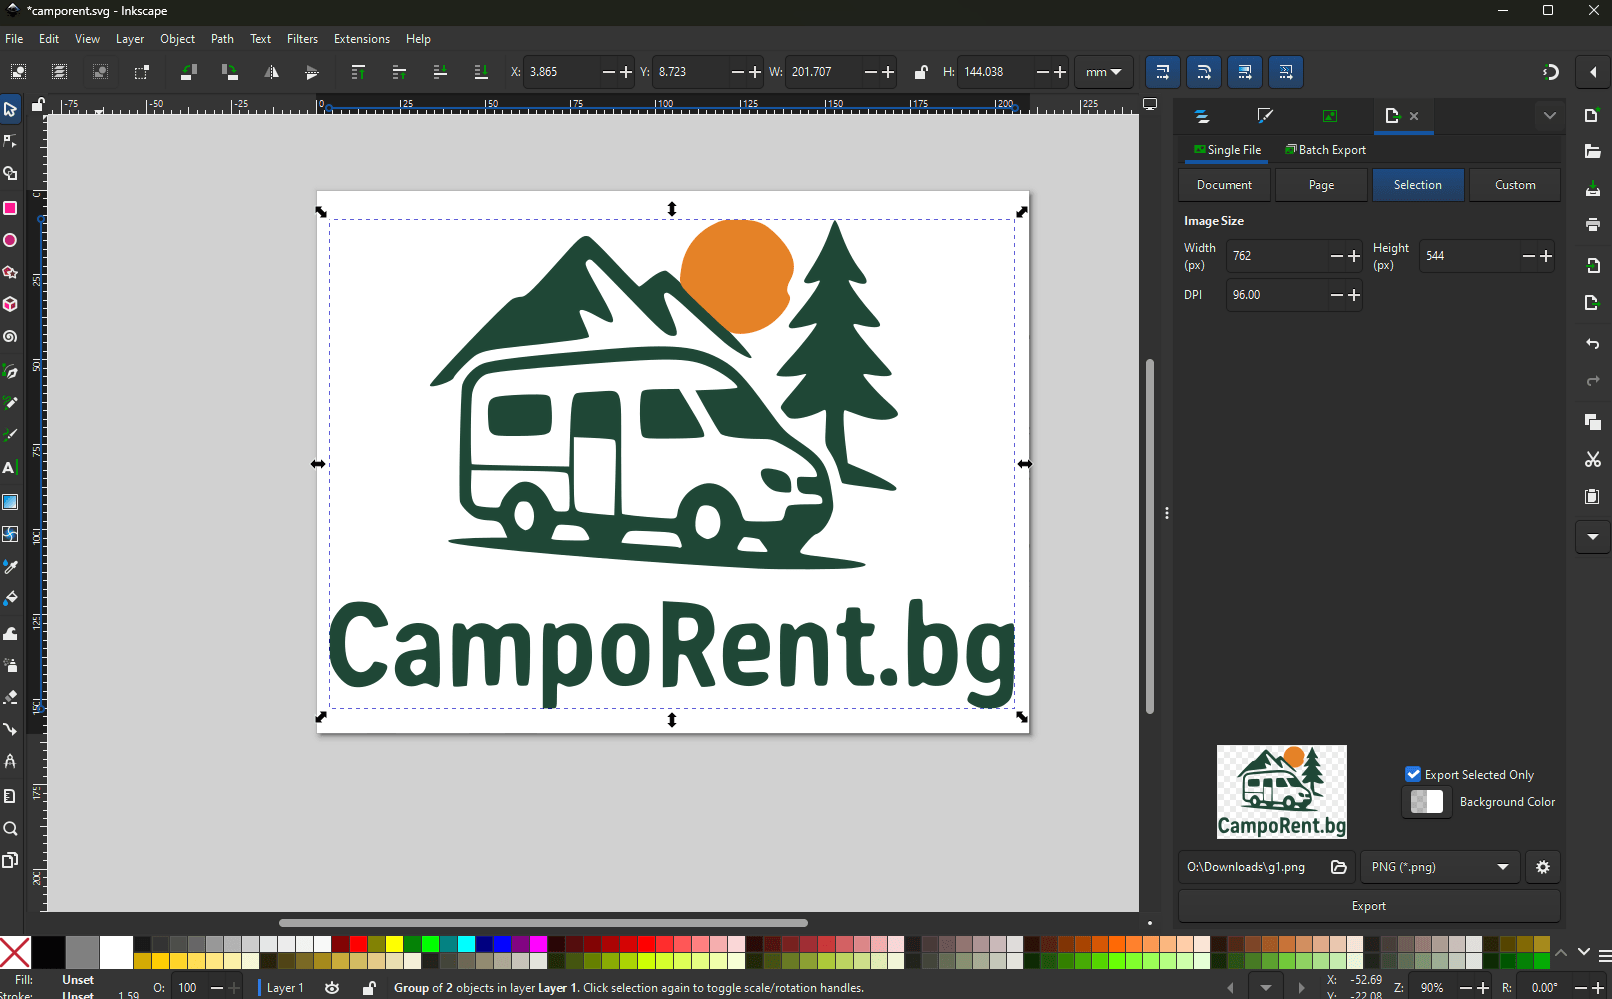Select the Text tool
The height and width of the screenshot is (999, 1612).
pyautogui.click(x=10, y=468)
